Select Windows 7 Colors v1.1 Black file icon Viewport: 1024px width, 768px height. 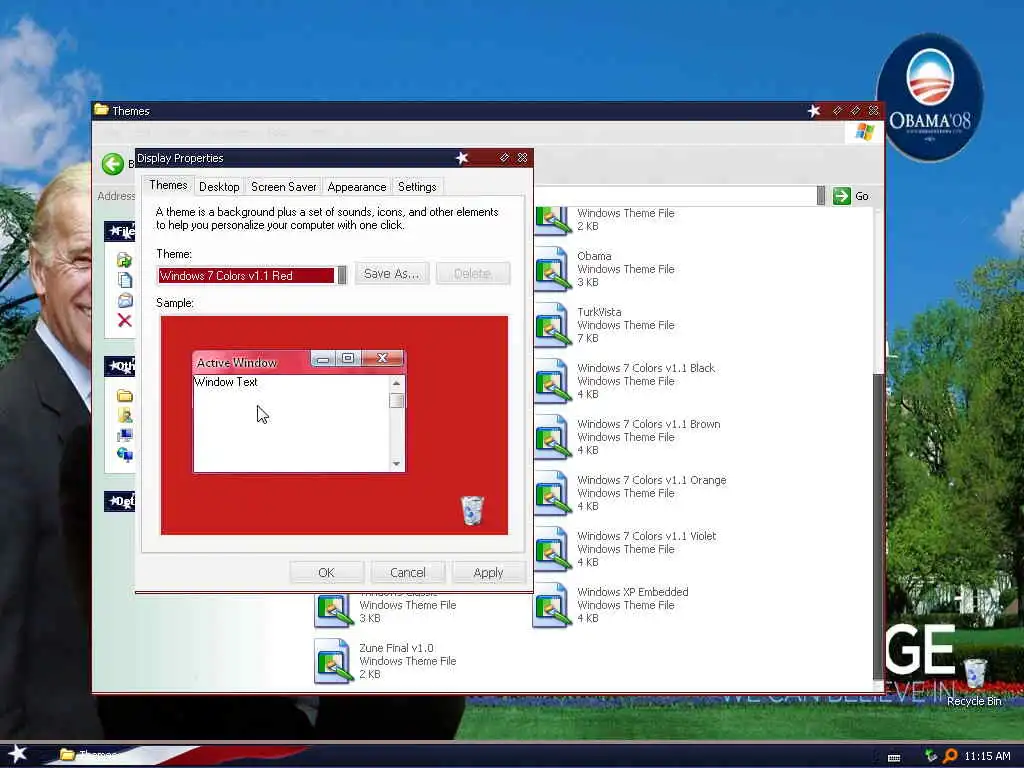point(552,381)
